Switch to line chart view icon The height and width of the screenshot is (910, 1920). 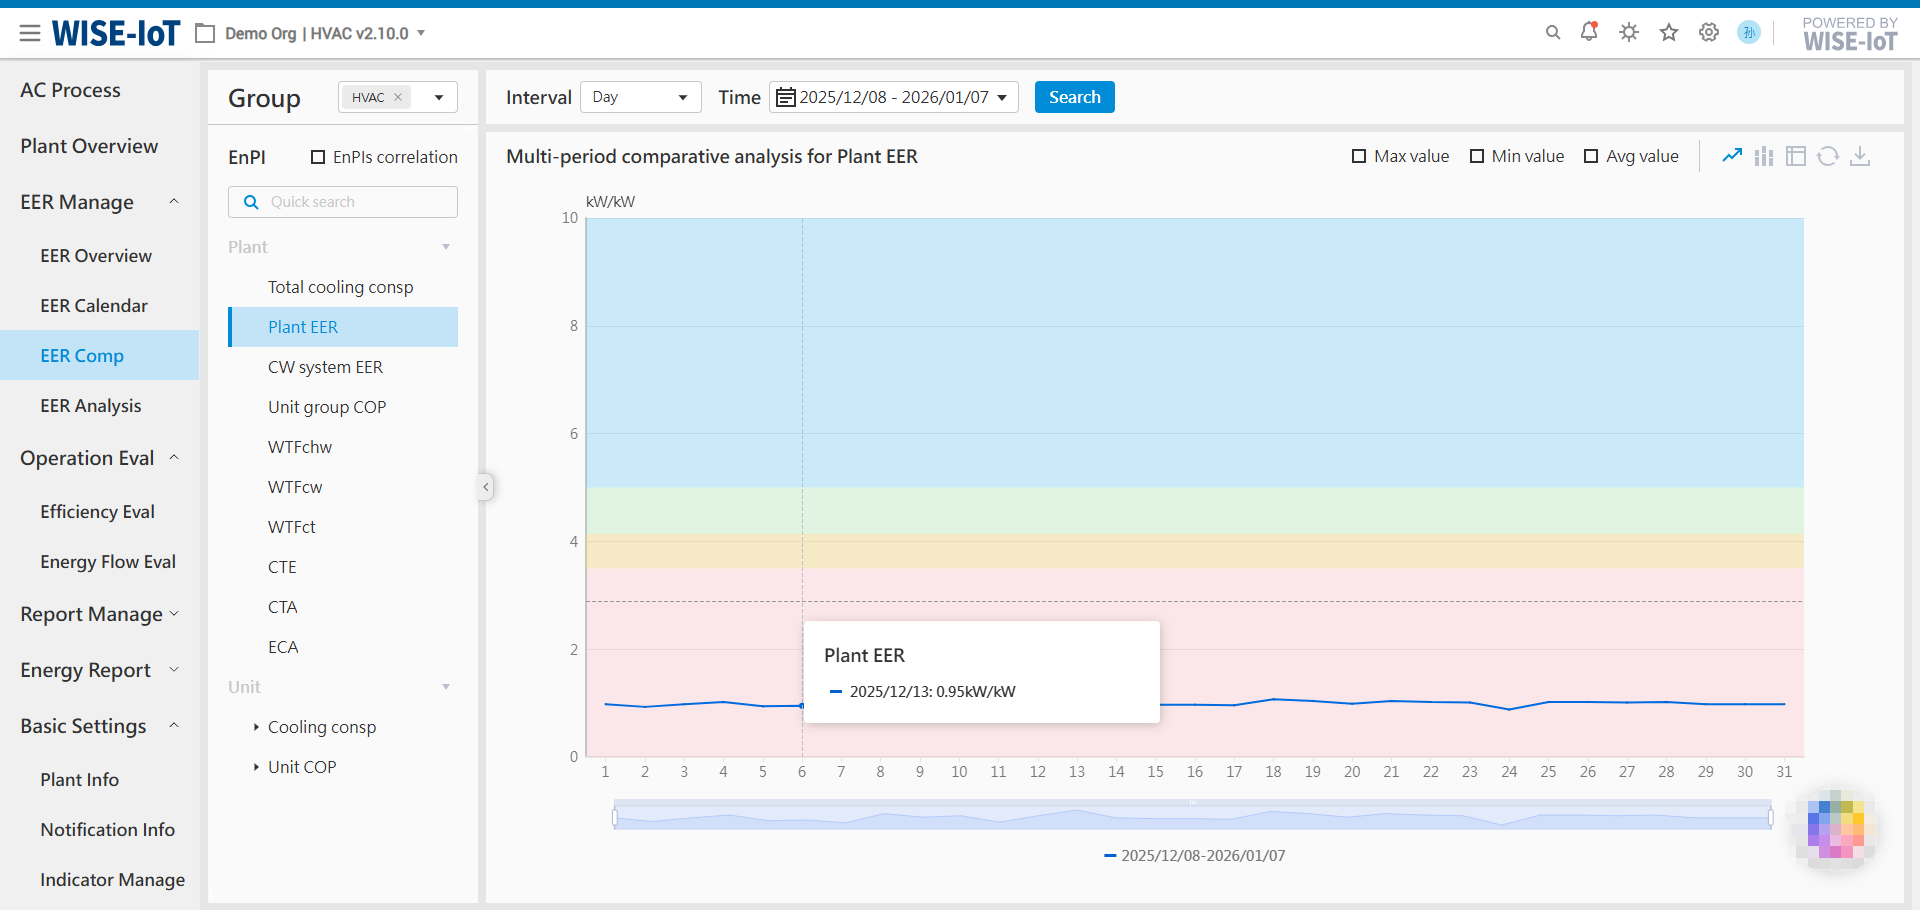(x=1732, y=156)
